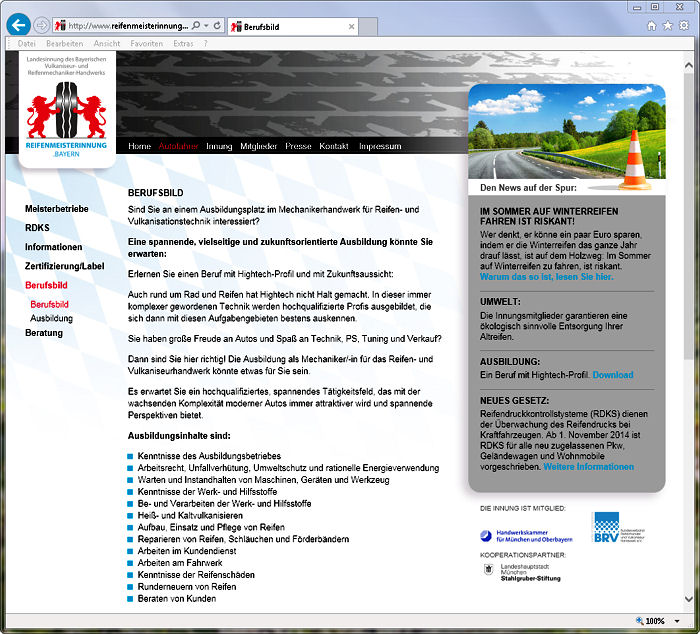
Task: Open the Ansicht menu
Action: [107, 44]
